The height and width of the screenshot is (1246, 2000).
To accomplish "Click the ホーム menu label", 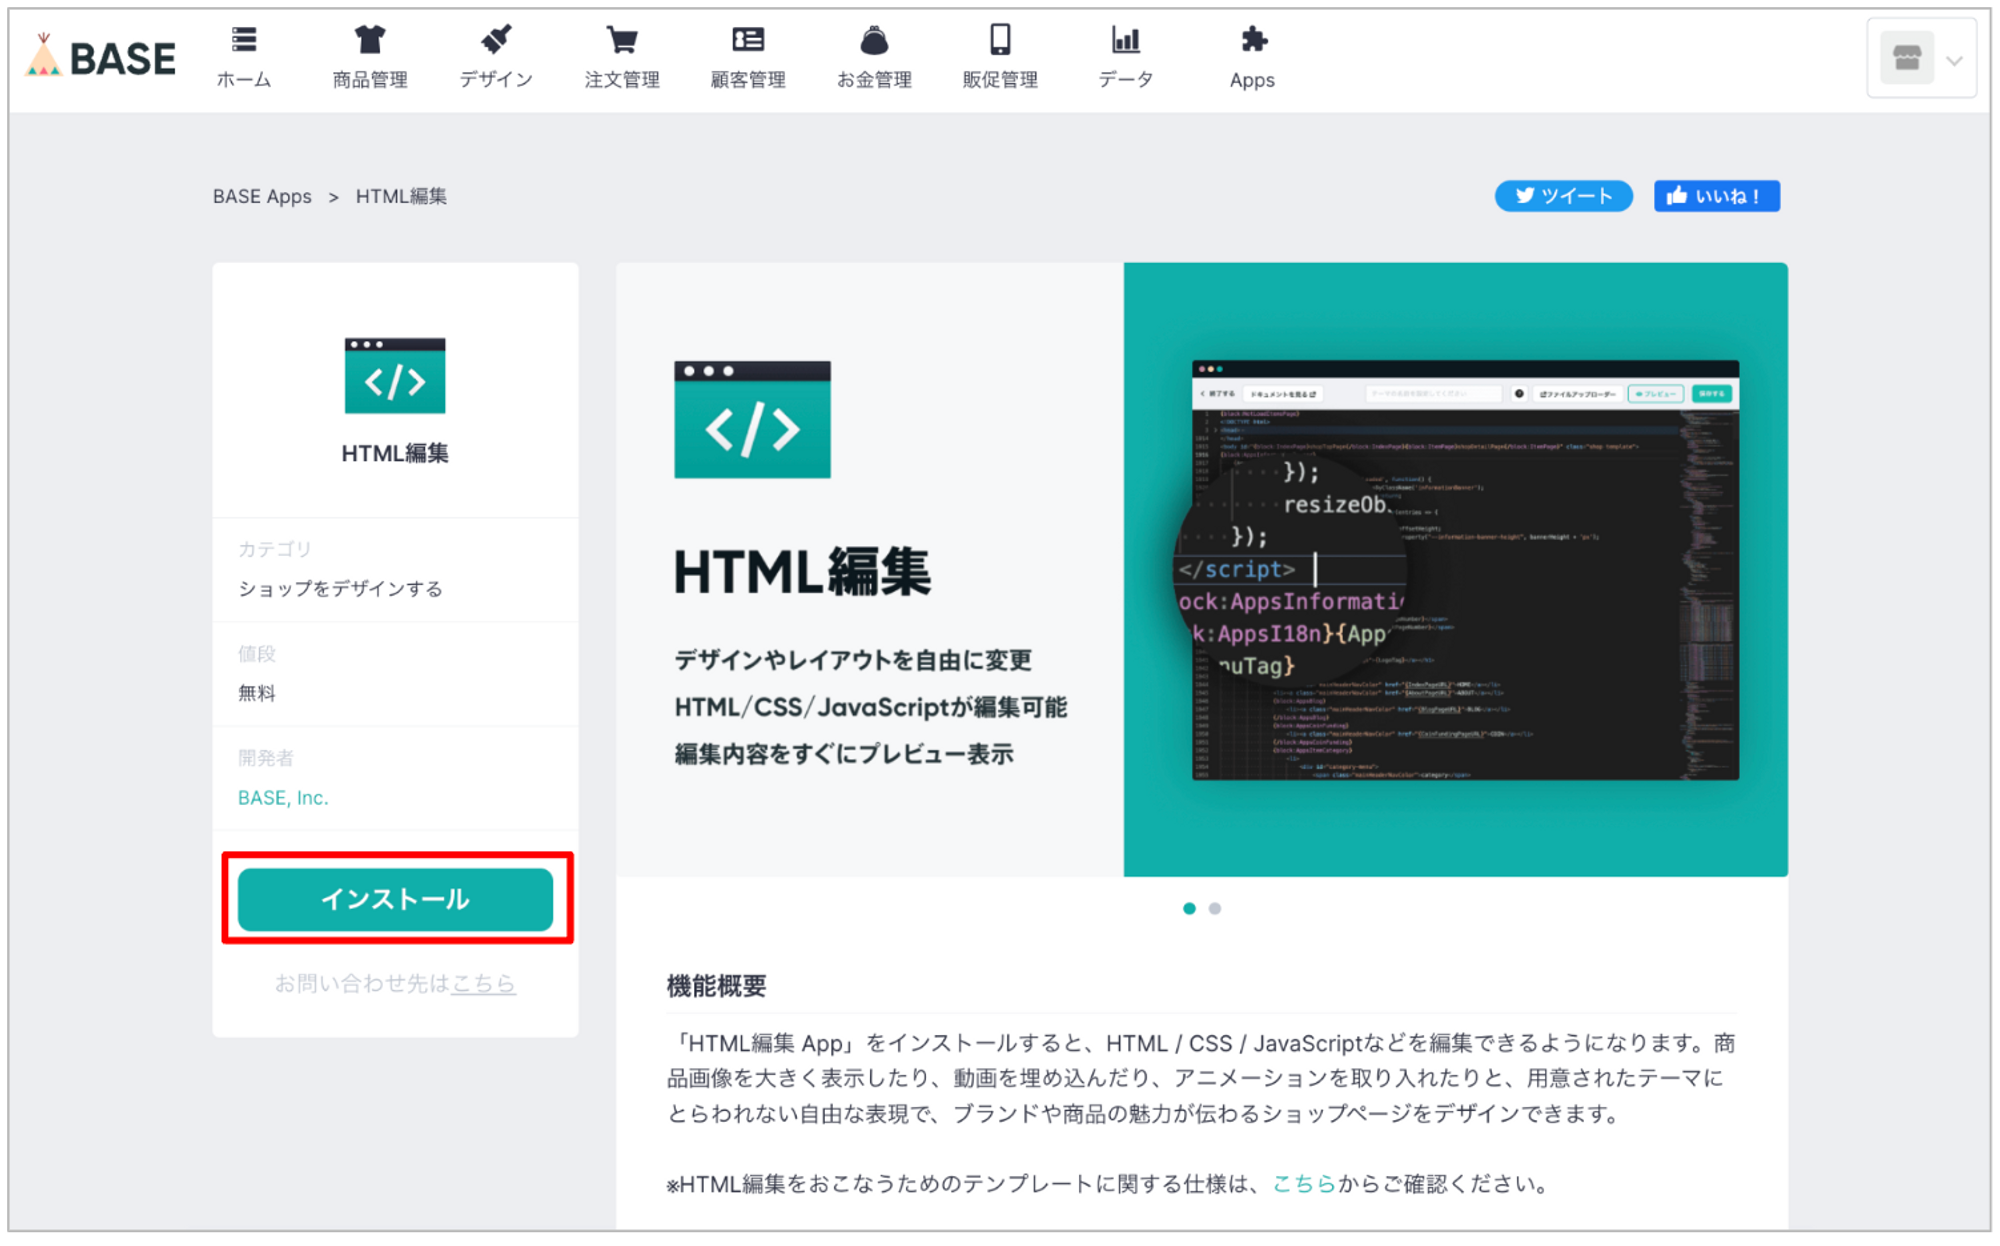I will (244, 80).
